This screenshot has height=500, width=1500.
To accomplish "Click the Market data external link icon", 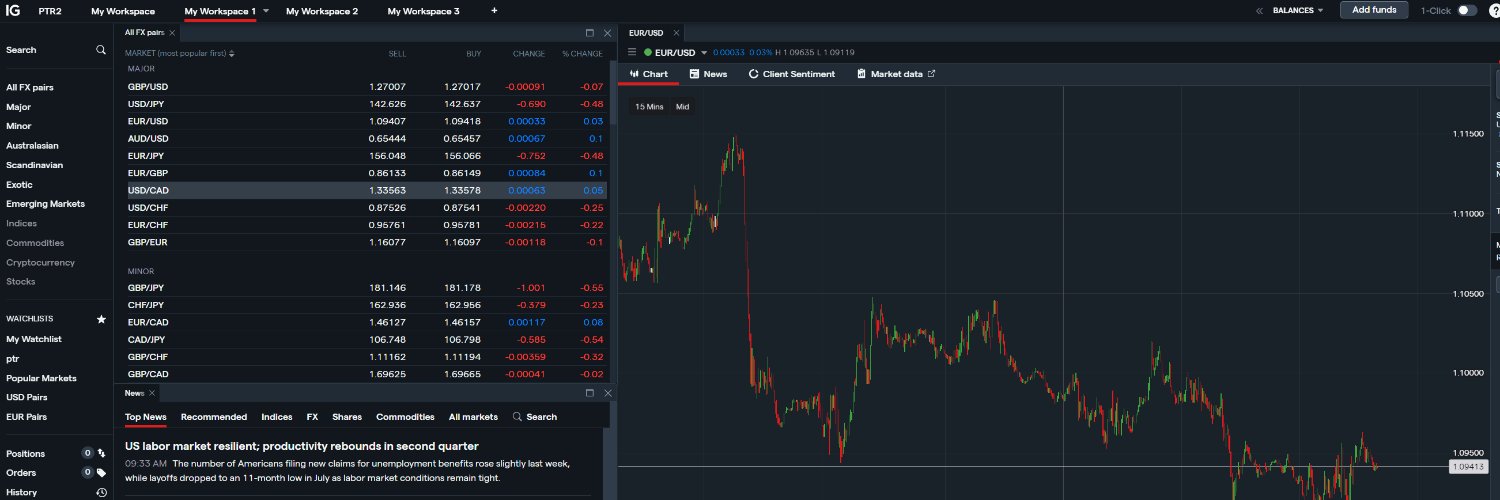I will coord(931,73).
